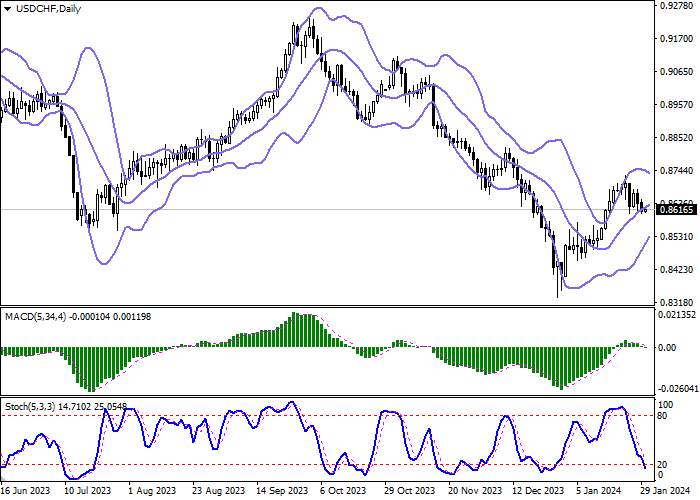The image size is (700, 500).
Task: Click the MACD scale value 0.021352
Action: point(677,315)
